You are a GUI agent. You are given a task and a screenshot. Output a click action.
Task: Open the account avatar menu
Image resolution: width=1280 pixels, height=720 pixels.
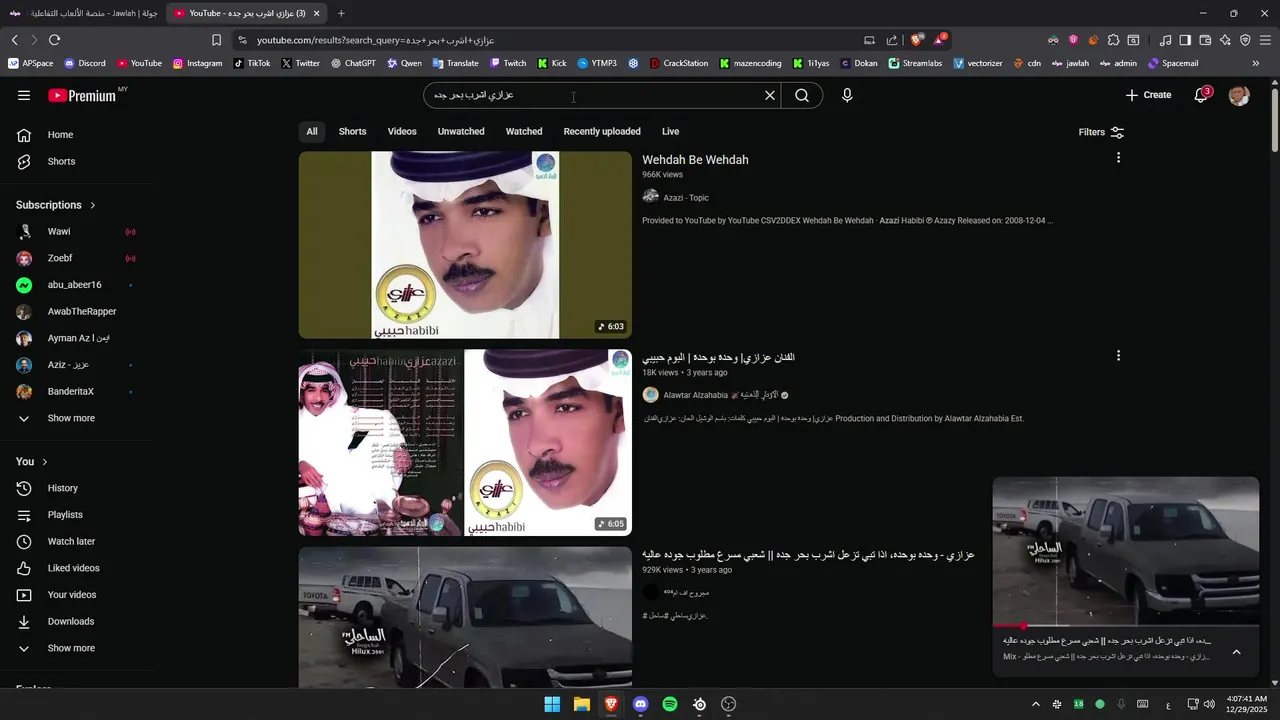[1239, 95]
